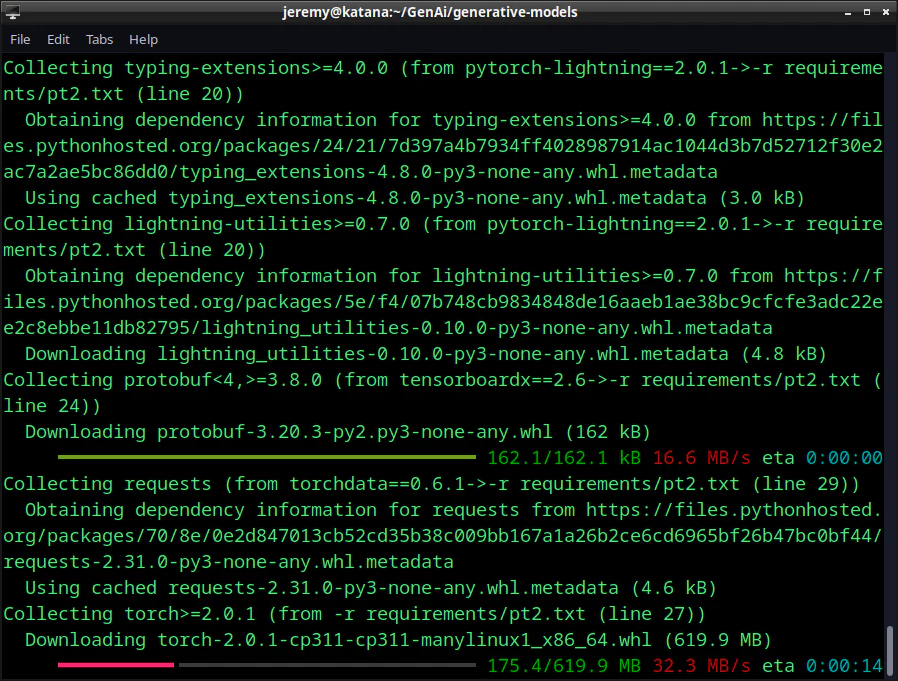Click 'Collecting lightning-utilities>=0.7.0' line
Viewport: 898px width, 681px height.
point(443,224)
